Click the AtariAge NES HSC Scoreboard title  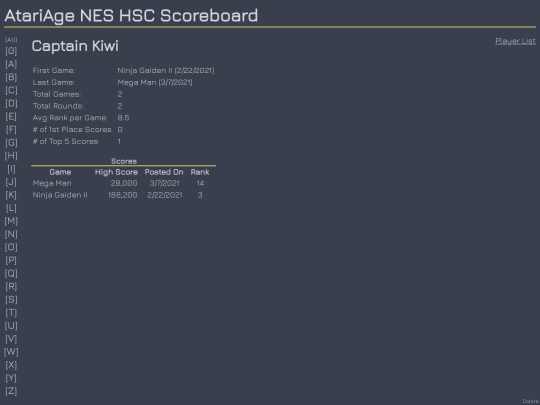131,16
